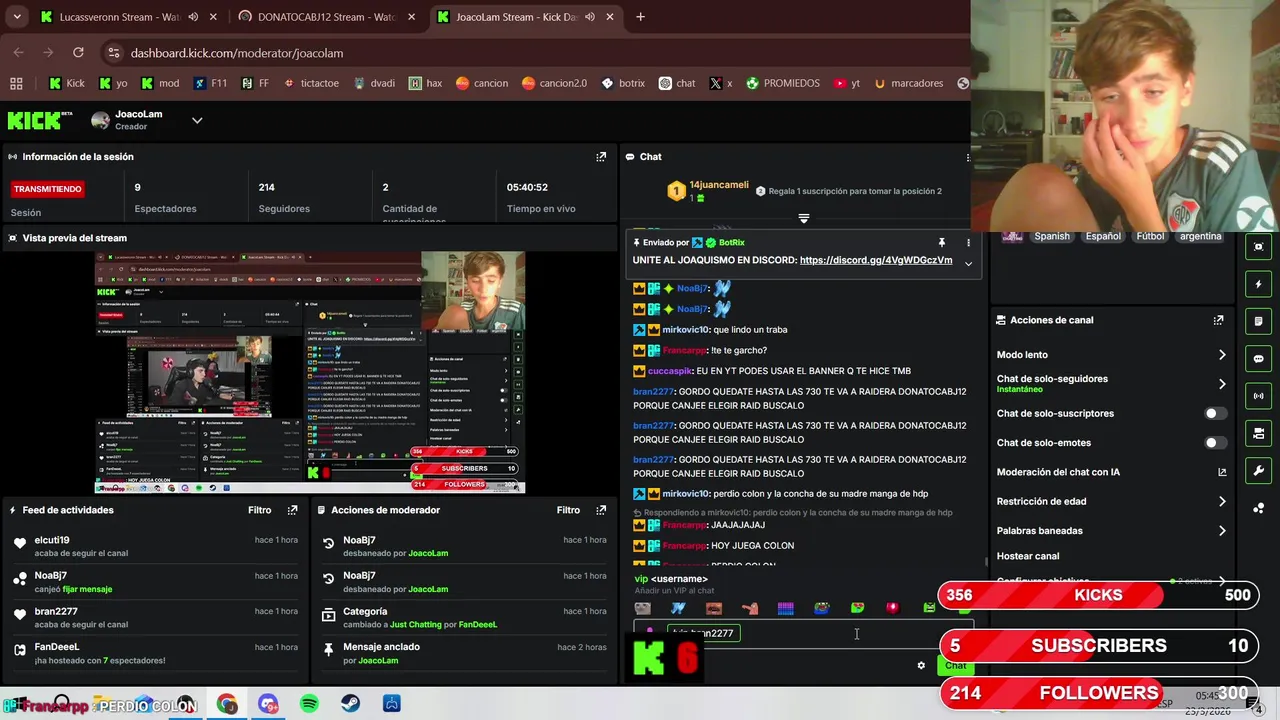This screenshot has width=1280, height=720.
Task: Open the notes sidebar icon
Action: (x=1258, y=321)
